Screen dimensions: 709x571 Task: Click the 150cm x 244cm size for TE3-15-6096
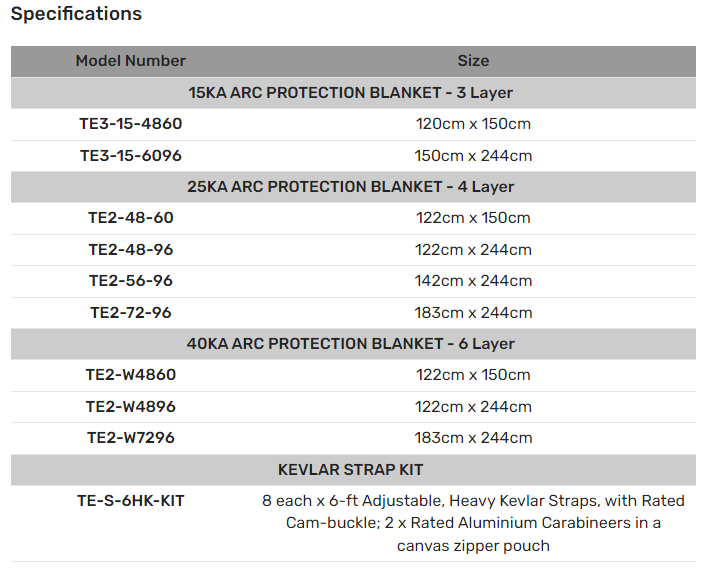point(473,156)
